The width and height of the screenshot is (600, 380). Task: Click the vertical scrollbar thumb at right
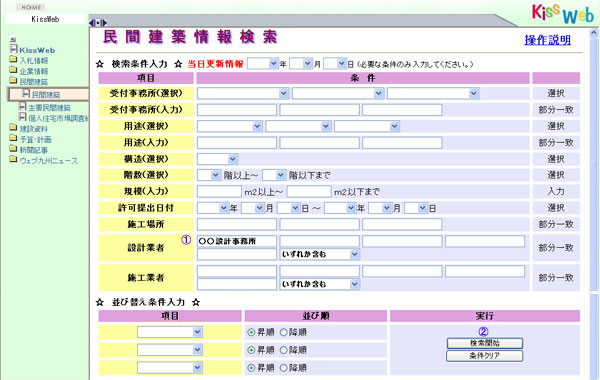tap(594, 164)
